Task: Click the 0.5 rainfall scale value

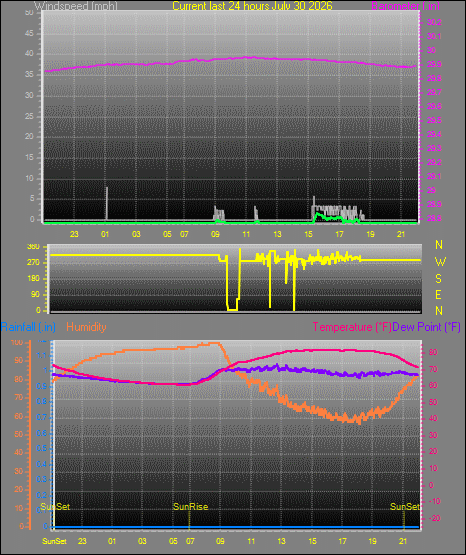Action: click(42, 448)
